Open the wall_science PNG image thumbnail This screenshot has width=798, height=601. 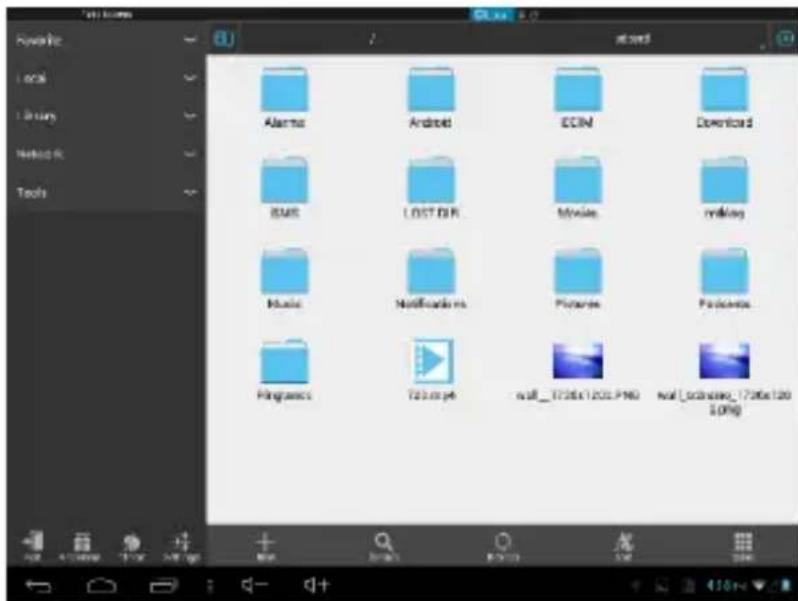tap(724, 361)
